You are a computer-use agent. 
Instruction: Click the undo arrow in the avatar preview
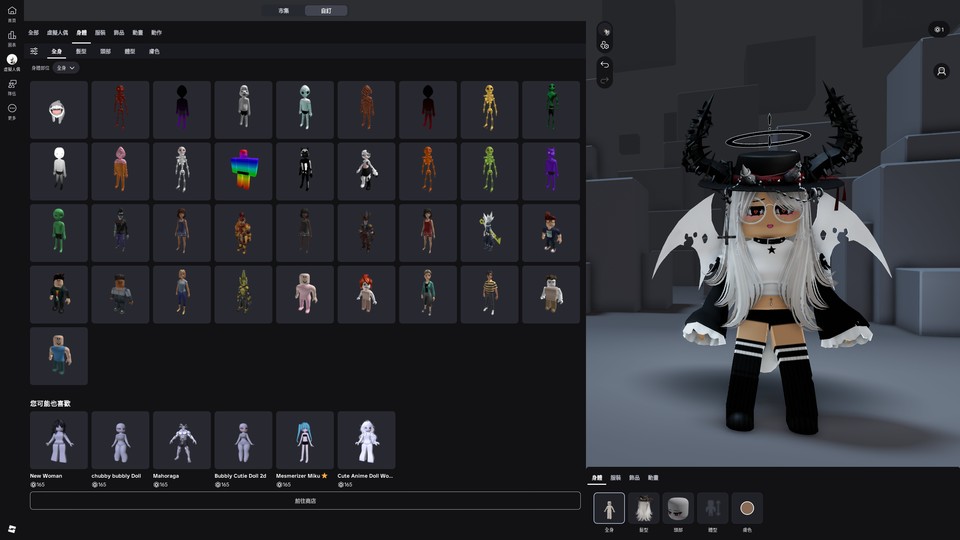pos(604,65)
